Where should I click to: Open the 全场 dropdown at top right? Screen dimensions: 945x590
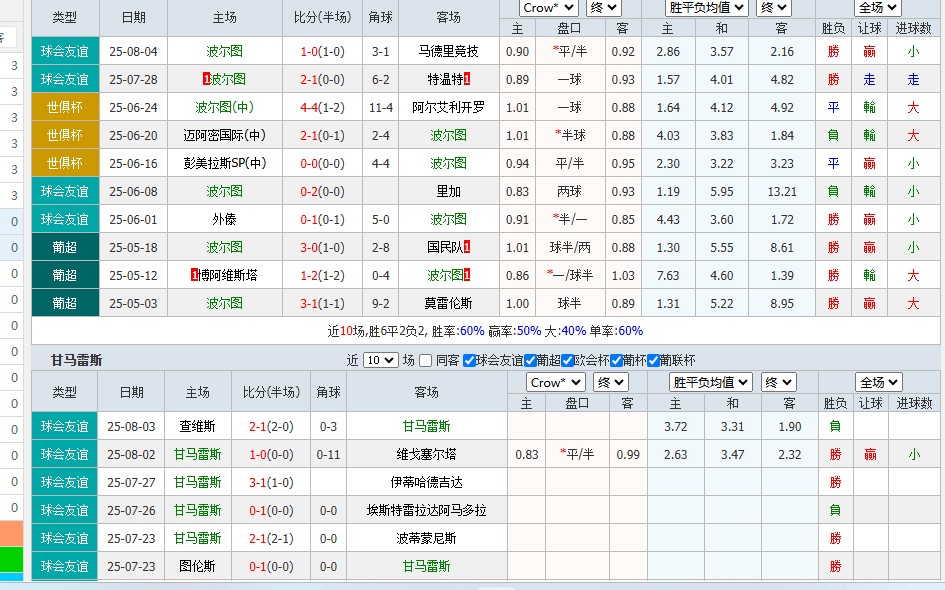876,7
